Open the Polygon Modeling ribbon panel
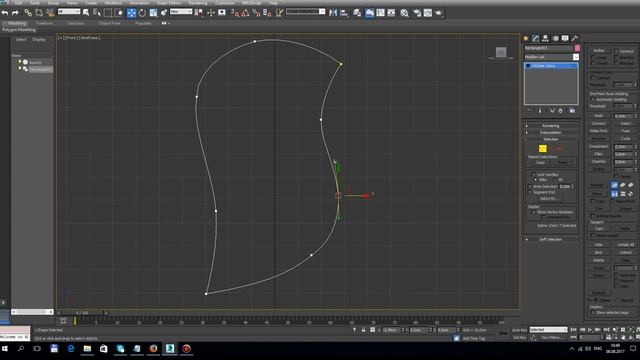The image size is (640, 360). click(x=19, y=30)
